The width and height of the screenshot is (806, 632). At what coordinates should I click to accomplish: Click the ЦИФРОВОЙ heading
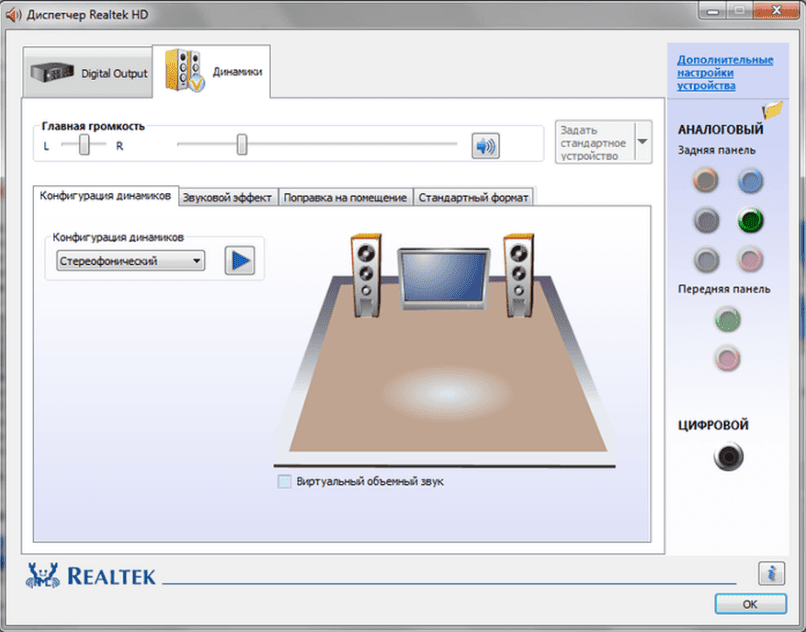click(712, 425)
